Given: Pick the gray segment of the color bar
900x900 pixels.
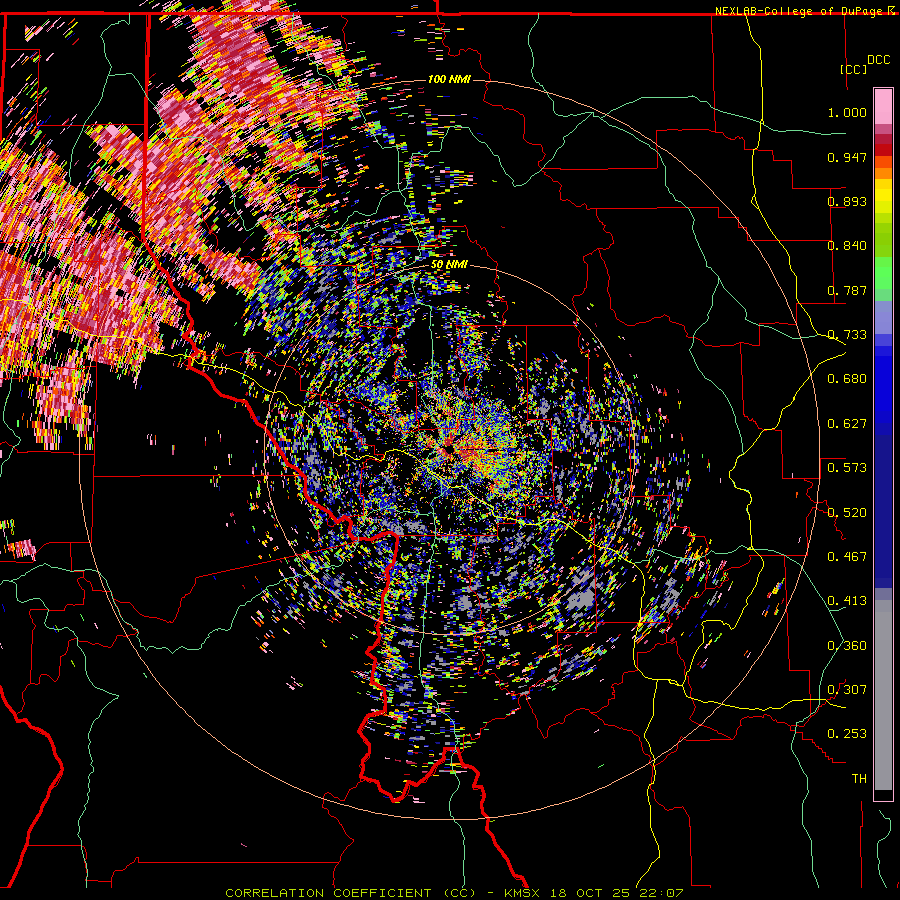Looking at the screenshot, I should click(x=883, y=695).
